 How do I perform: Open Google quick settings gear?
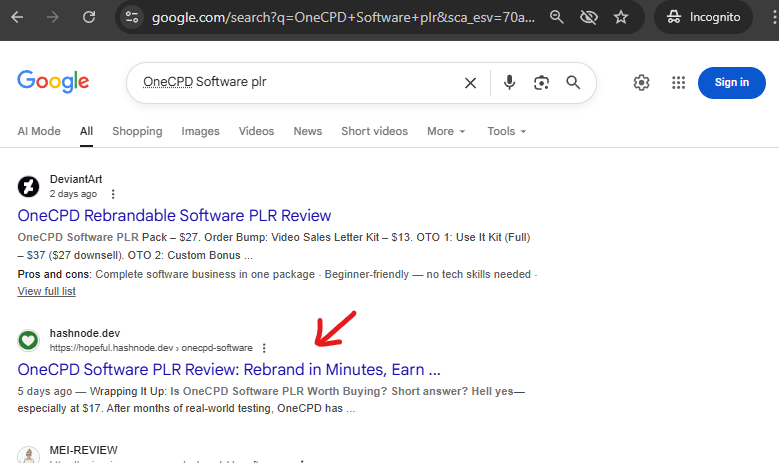[x=642, y=83]
